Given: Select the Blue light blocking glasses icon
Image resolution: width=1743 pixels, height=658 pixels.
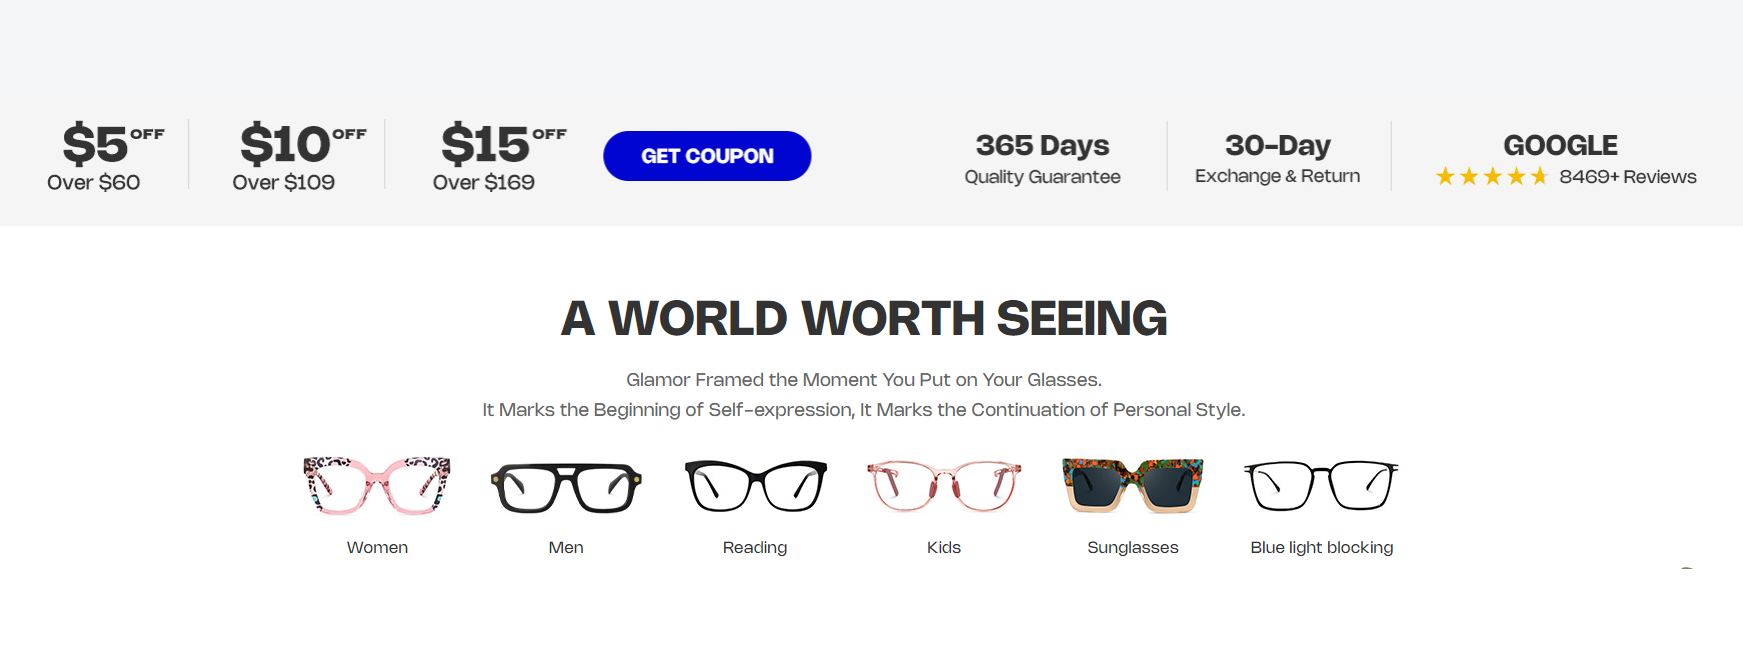Looking at the screenshot, I should 1321,485.
